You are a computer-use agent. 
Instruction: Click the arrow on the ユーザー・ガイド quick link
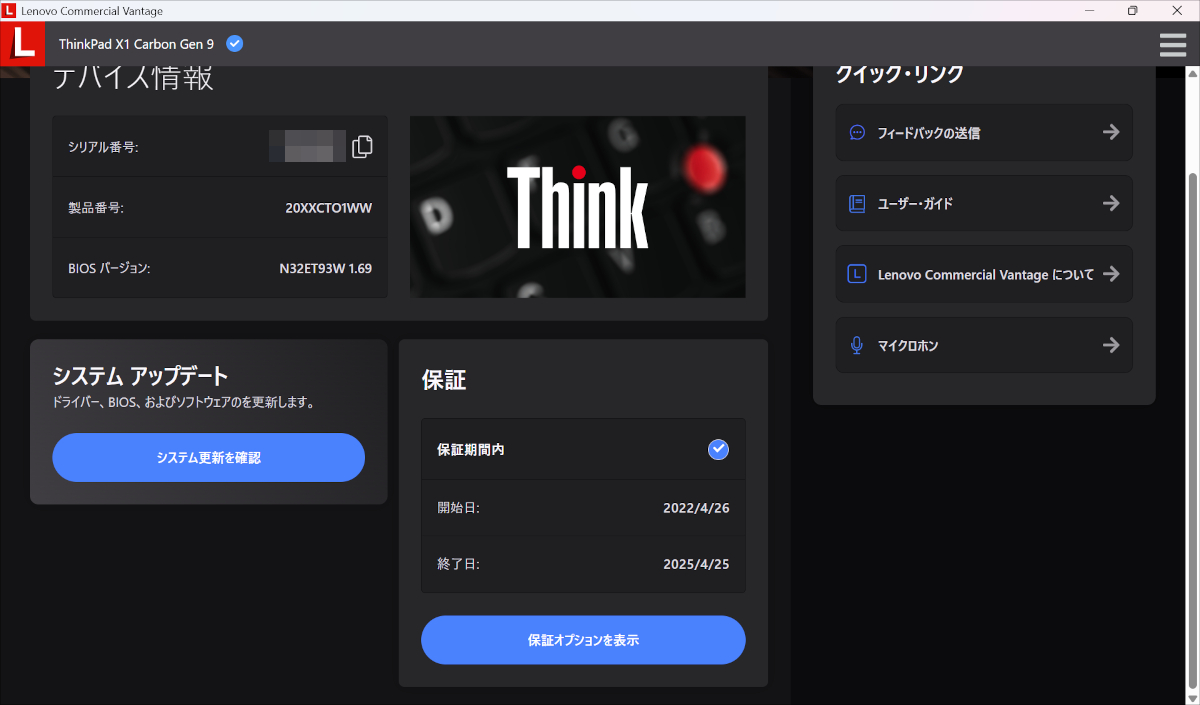(1111, 203)
